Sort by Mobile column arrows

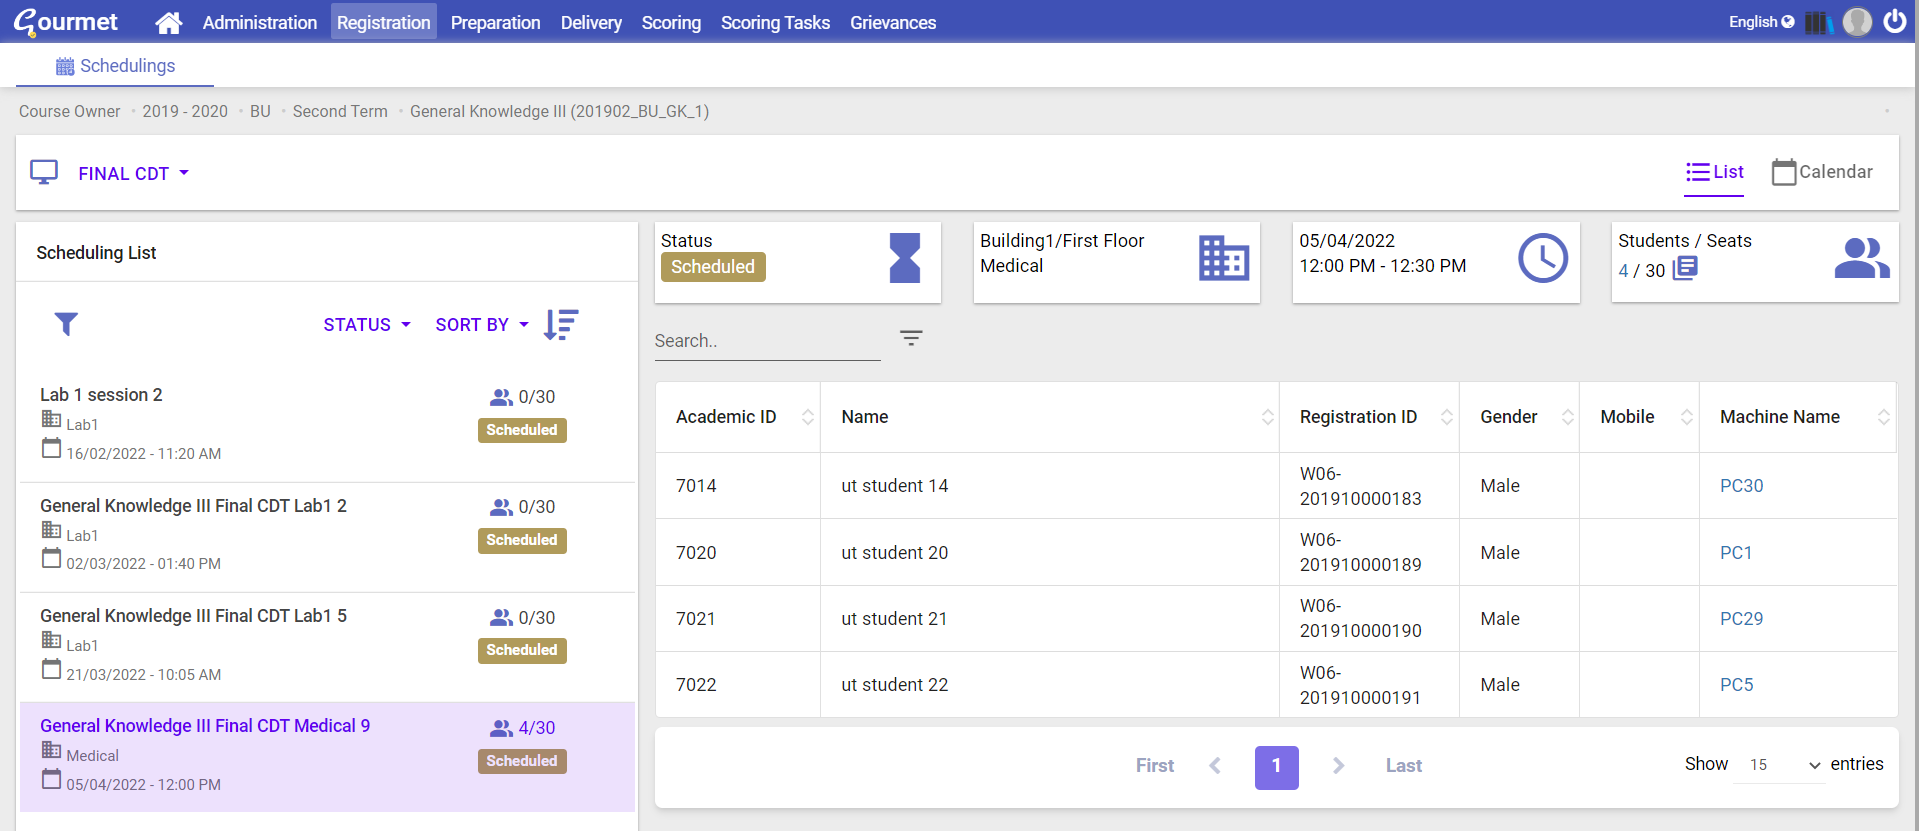(1687, 417)
